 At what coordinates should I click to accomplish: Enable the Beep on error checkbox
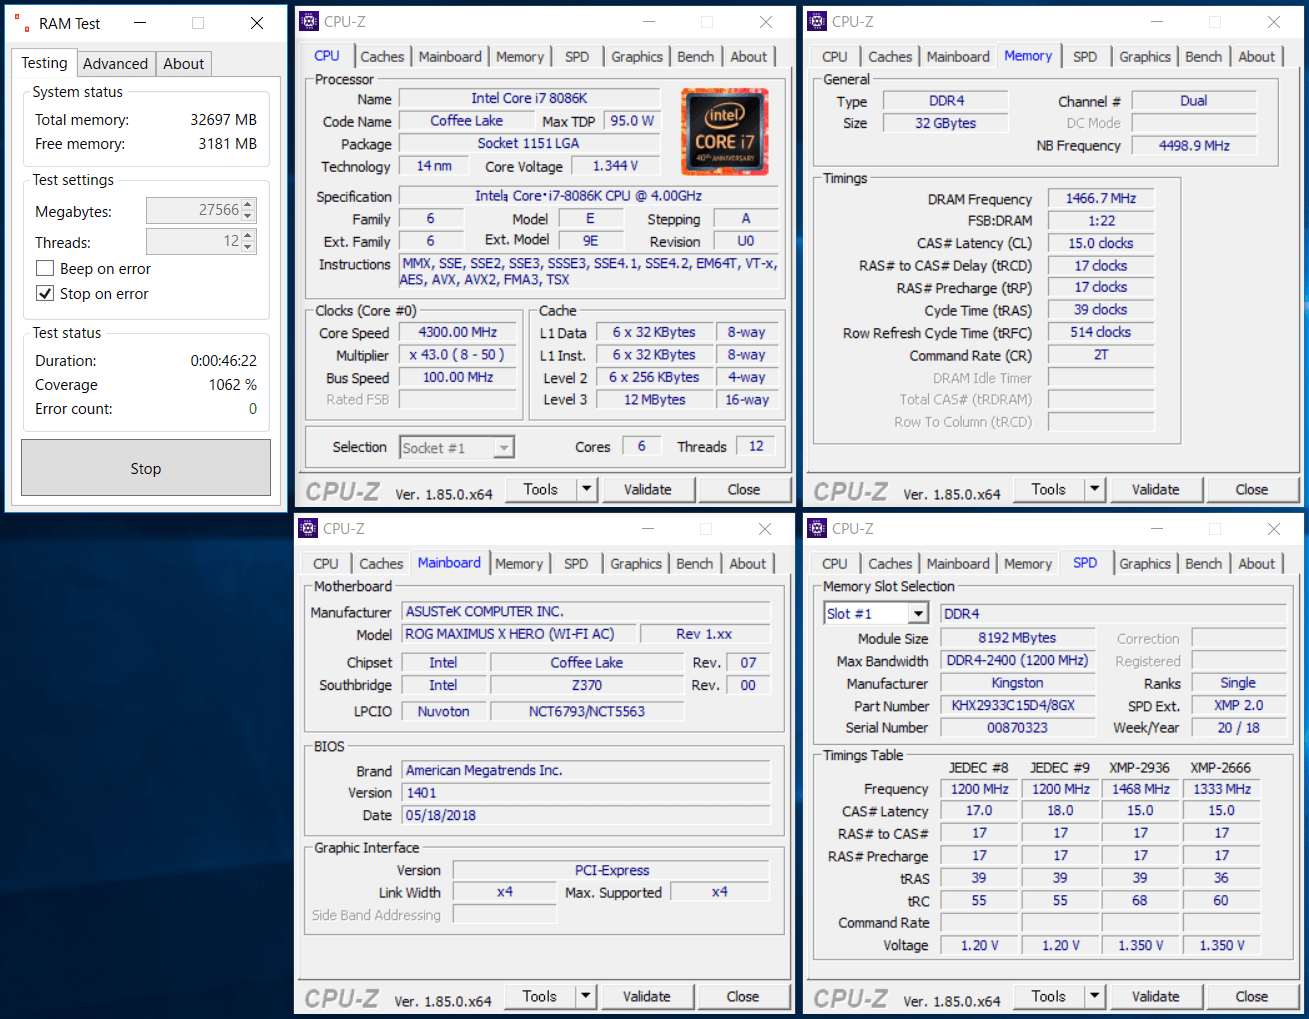click(x=45, y=268)
